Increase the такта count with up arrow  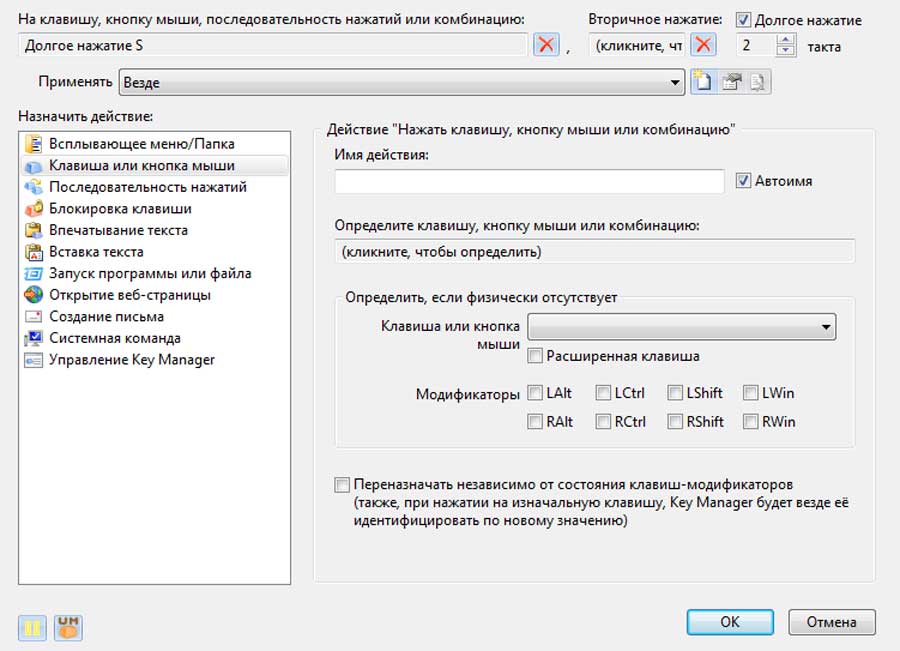(786, 39)
